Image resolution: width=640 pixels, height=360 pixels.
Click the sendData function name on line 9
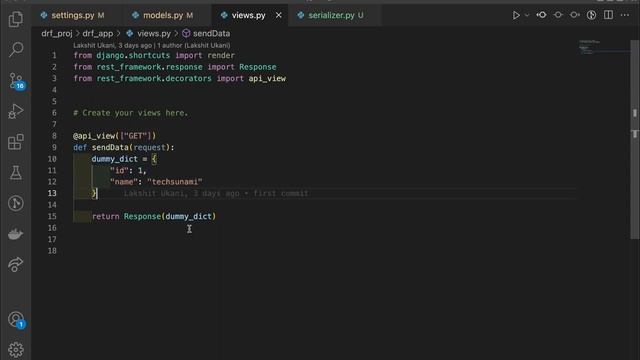point(110,147)
